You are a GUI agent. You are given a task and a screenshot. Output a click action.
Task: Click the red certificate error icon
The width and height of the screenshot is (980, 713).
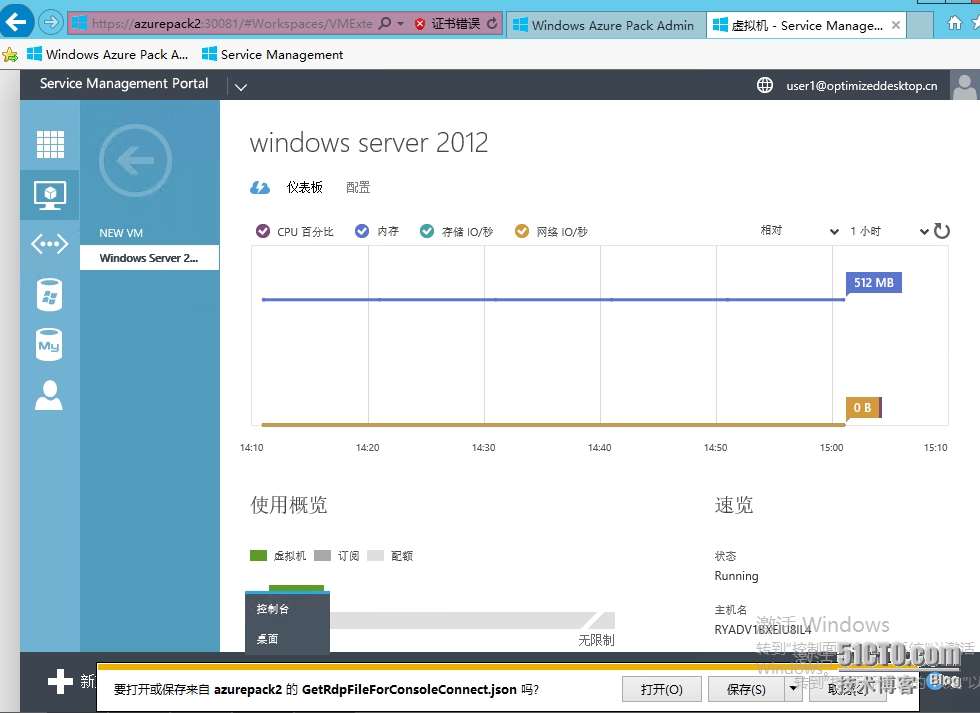[x=420, y=24]
